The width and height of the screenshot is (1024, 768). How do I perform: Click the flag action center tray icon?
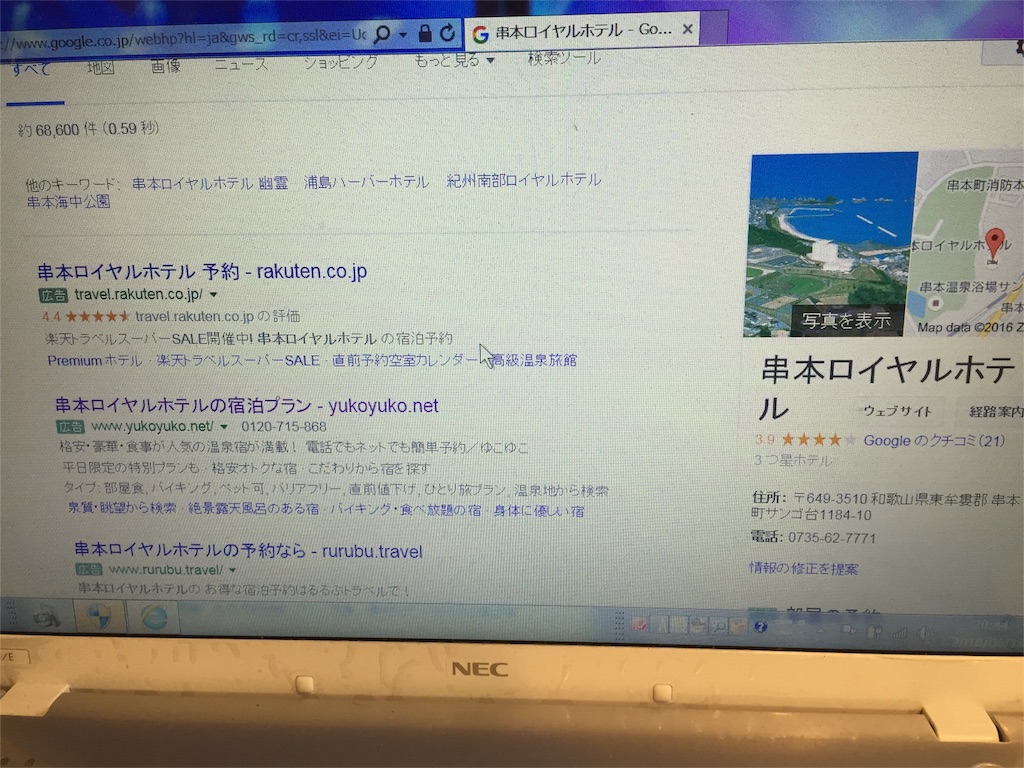pos(848,631)
